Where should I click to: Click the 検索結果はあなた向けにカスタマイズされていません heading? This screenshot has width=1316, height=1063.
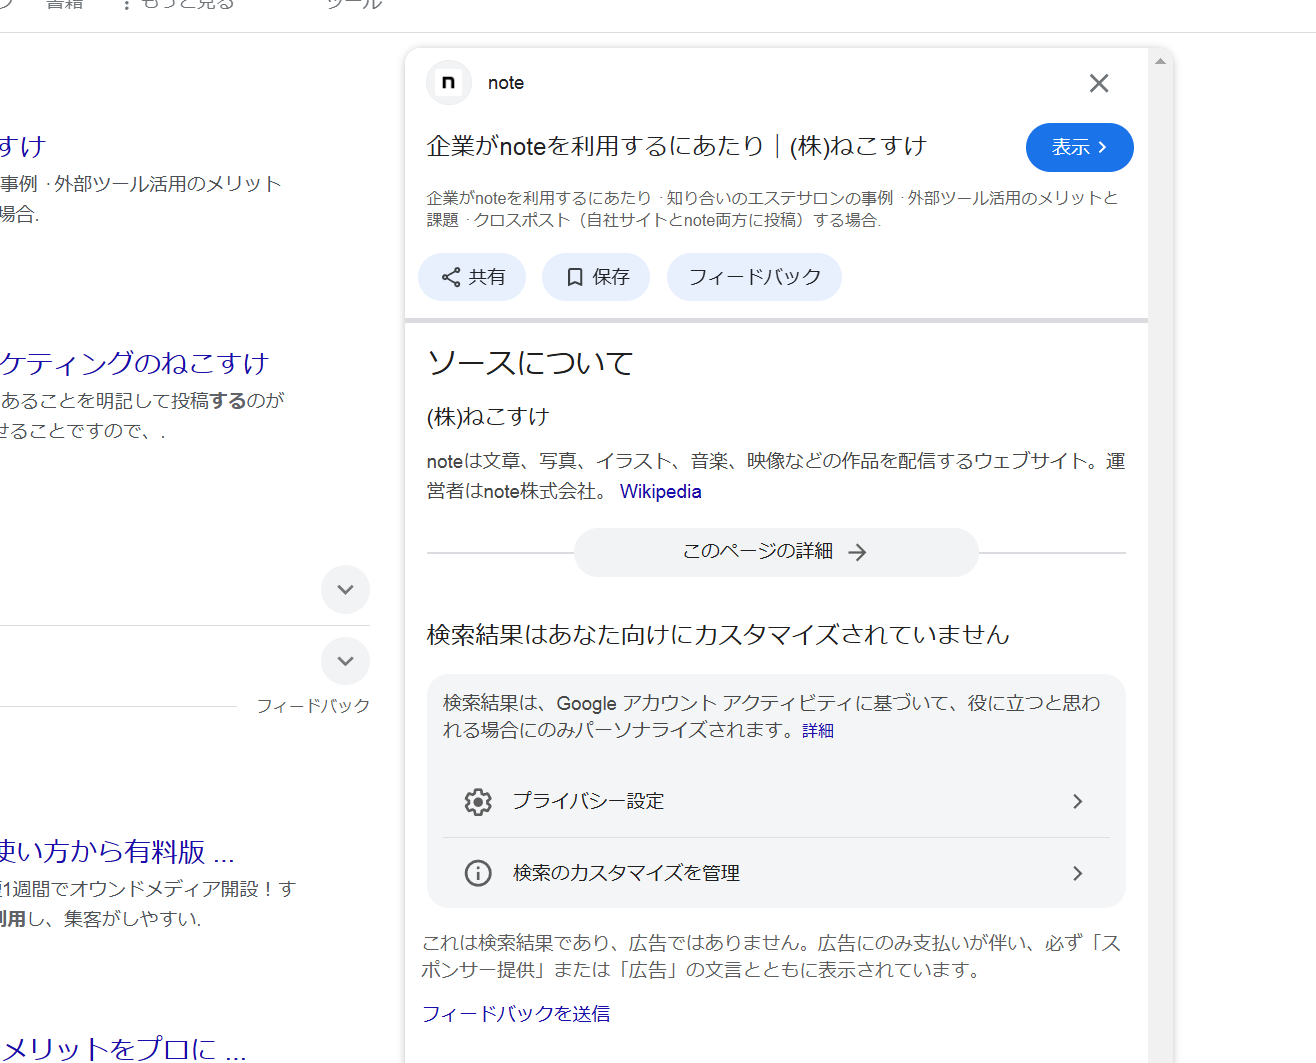(718, 635)
